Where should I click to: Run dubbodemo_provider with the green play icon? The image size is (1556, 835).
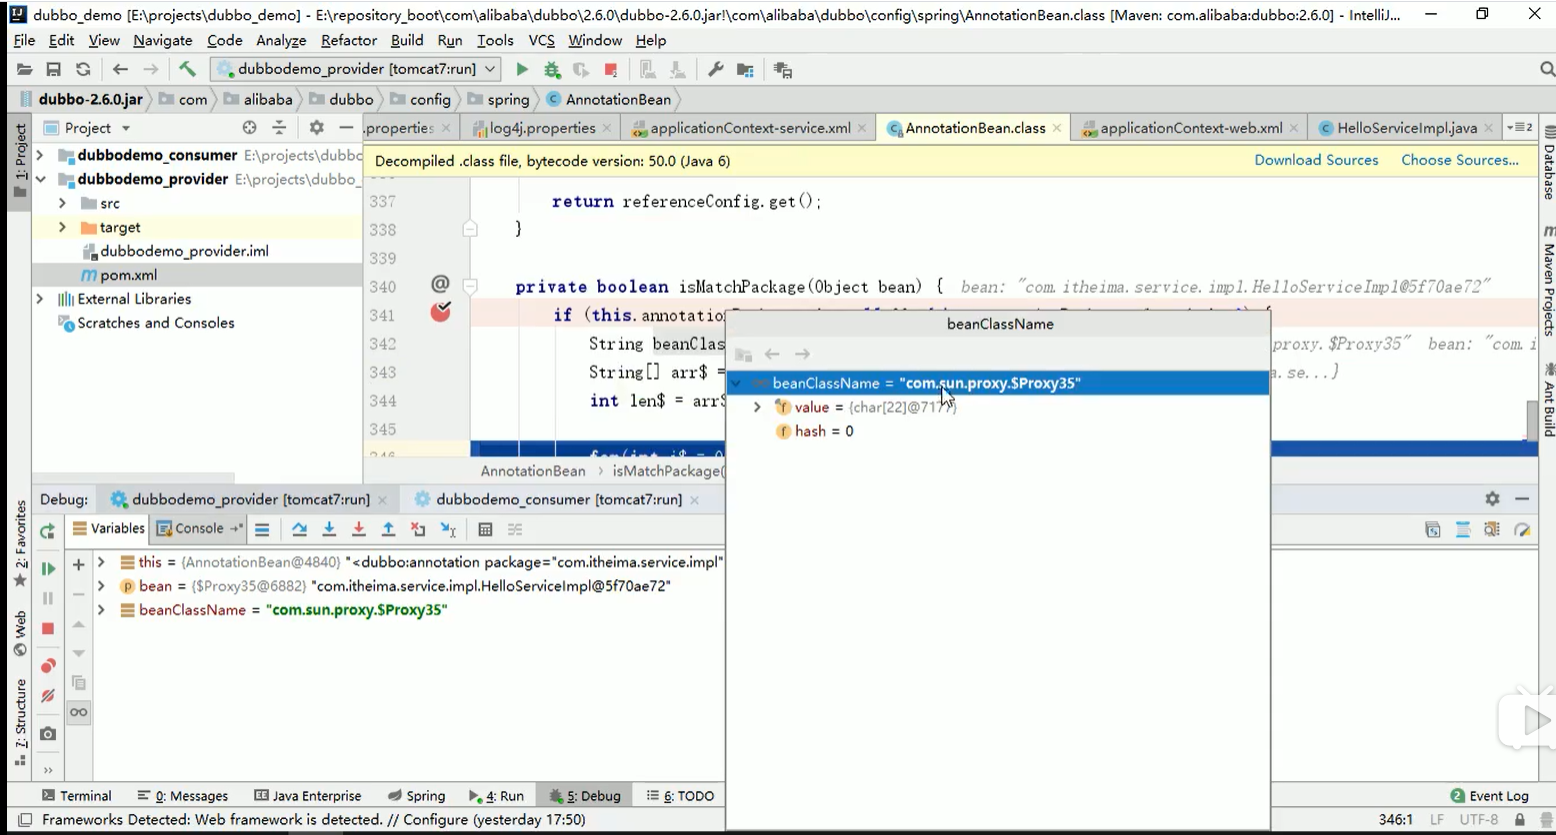[522, 69]
